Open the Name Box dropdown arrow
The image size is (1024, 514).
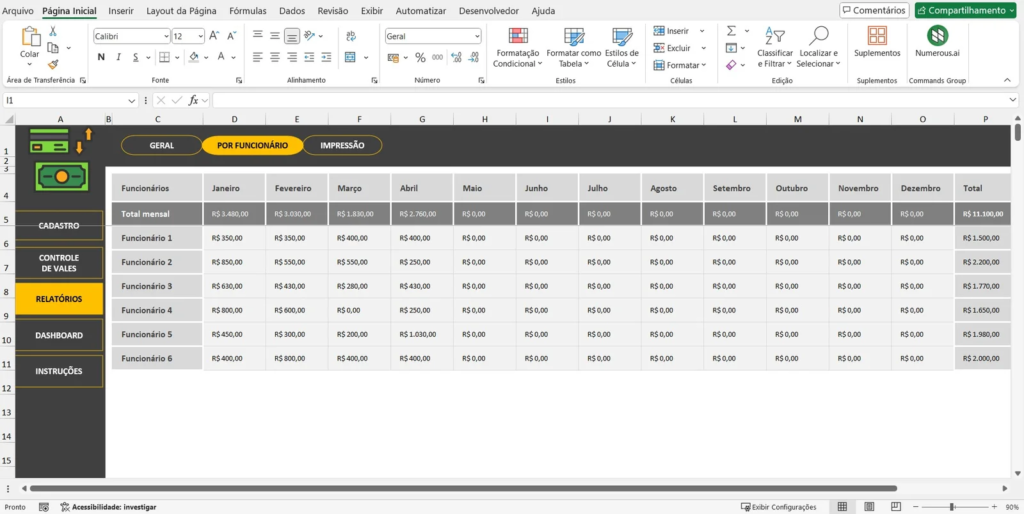[x=132, y=100]
